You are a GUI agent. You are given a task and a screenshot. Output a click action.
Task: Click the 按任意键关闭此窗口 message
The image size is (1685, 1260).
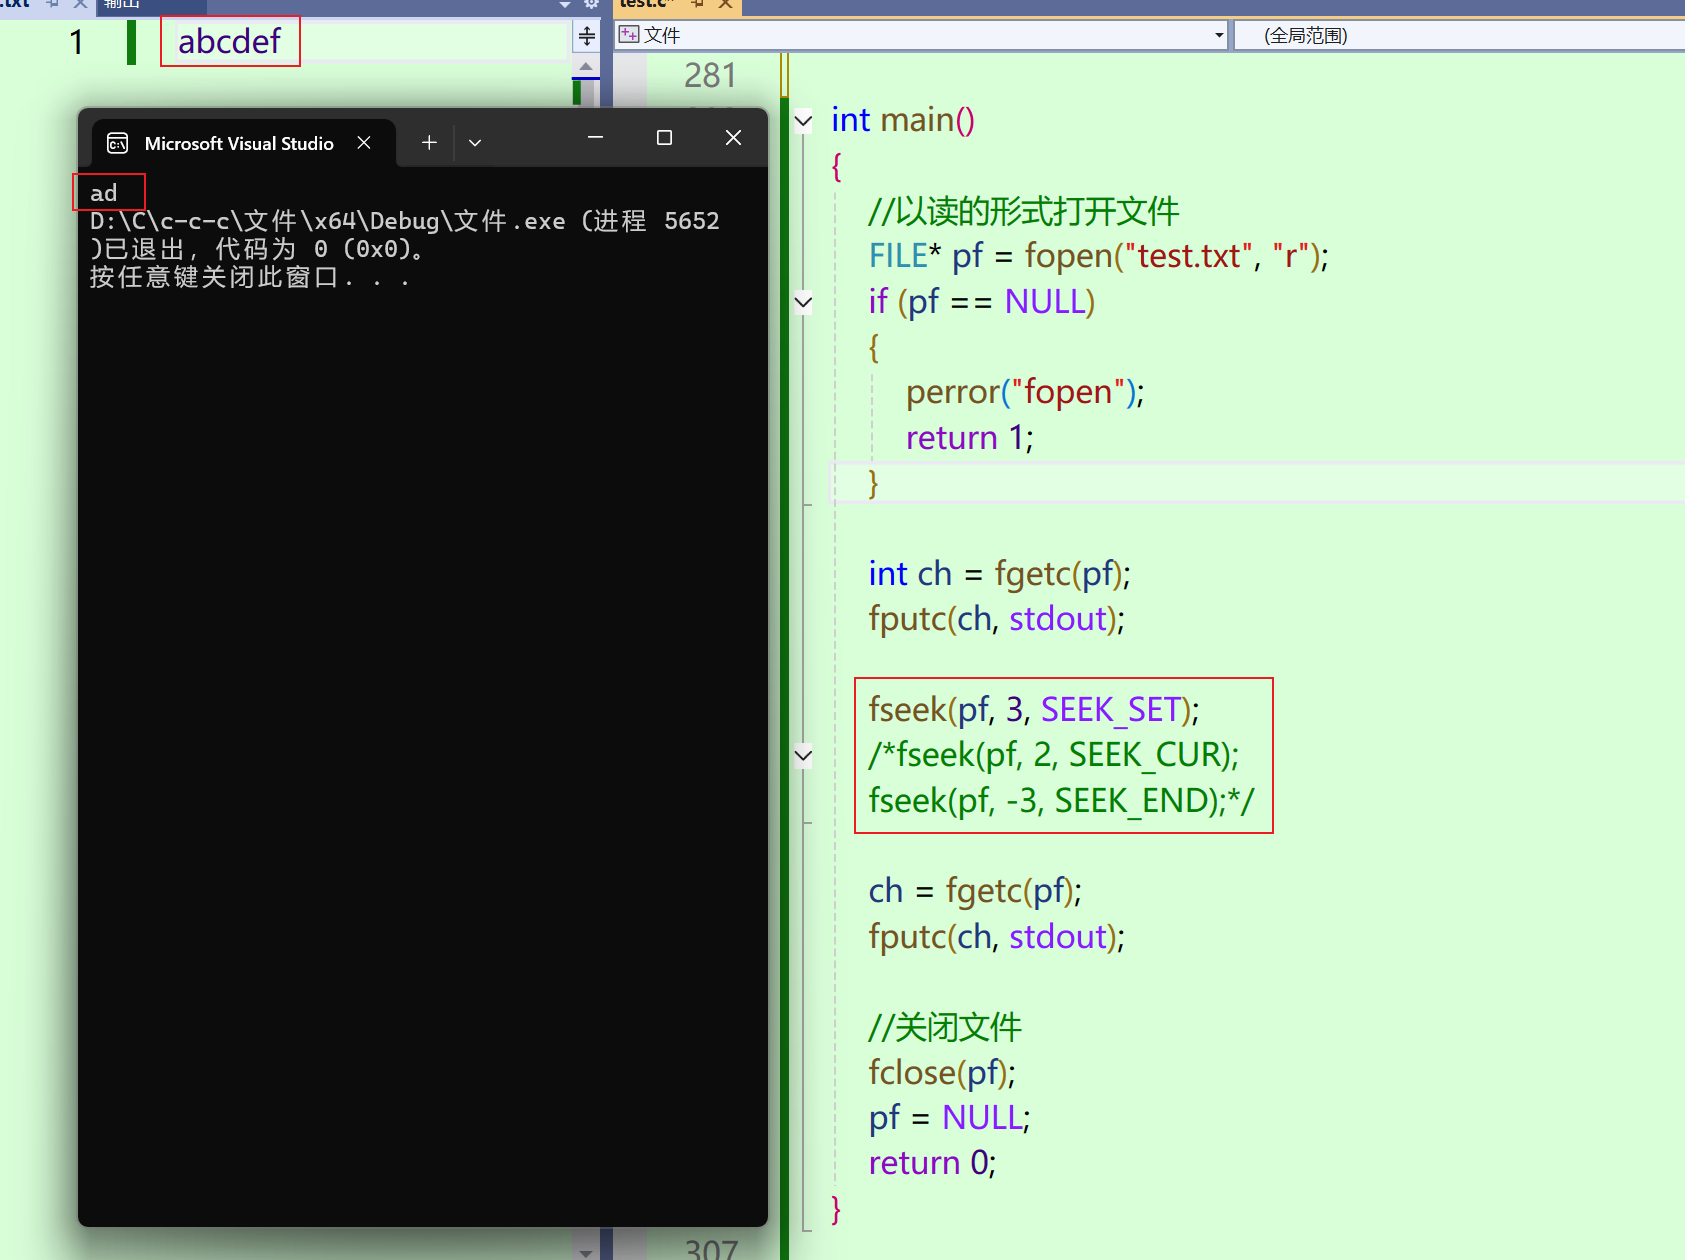(249, 277)
